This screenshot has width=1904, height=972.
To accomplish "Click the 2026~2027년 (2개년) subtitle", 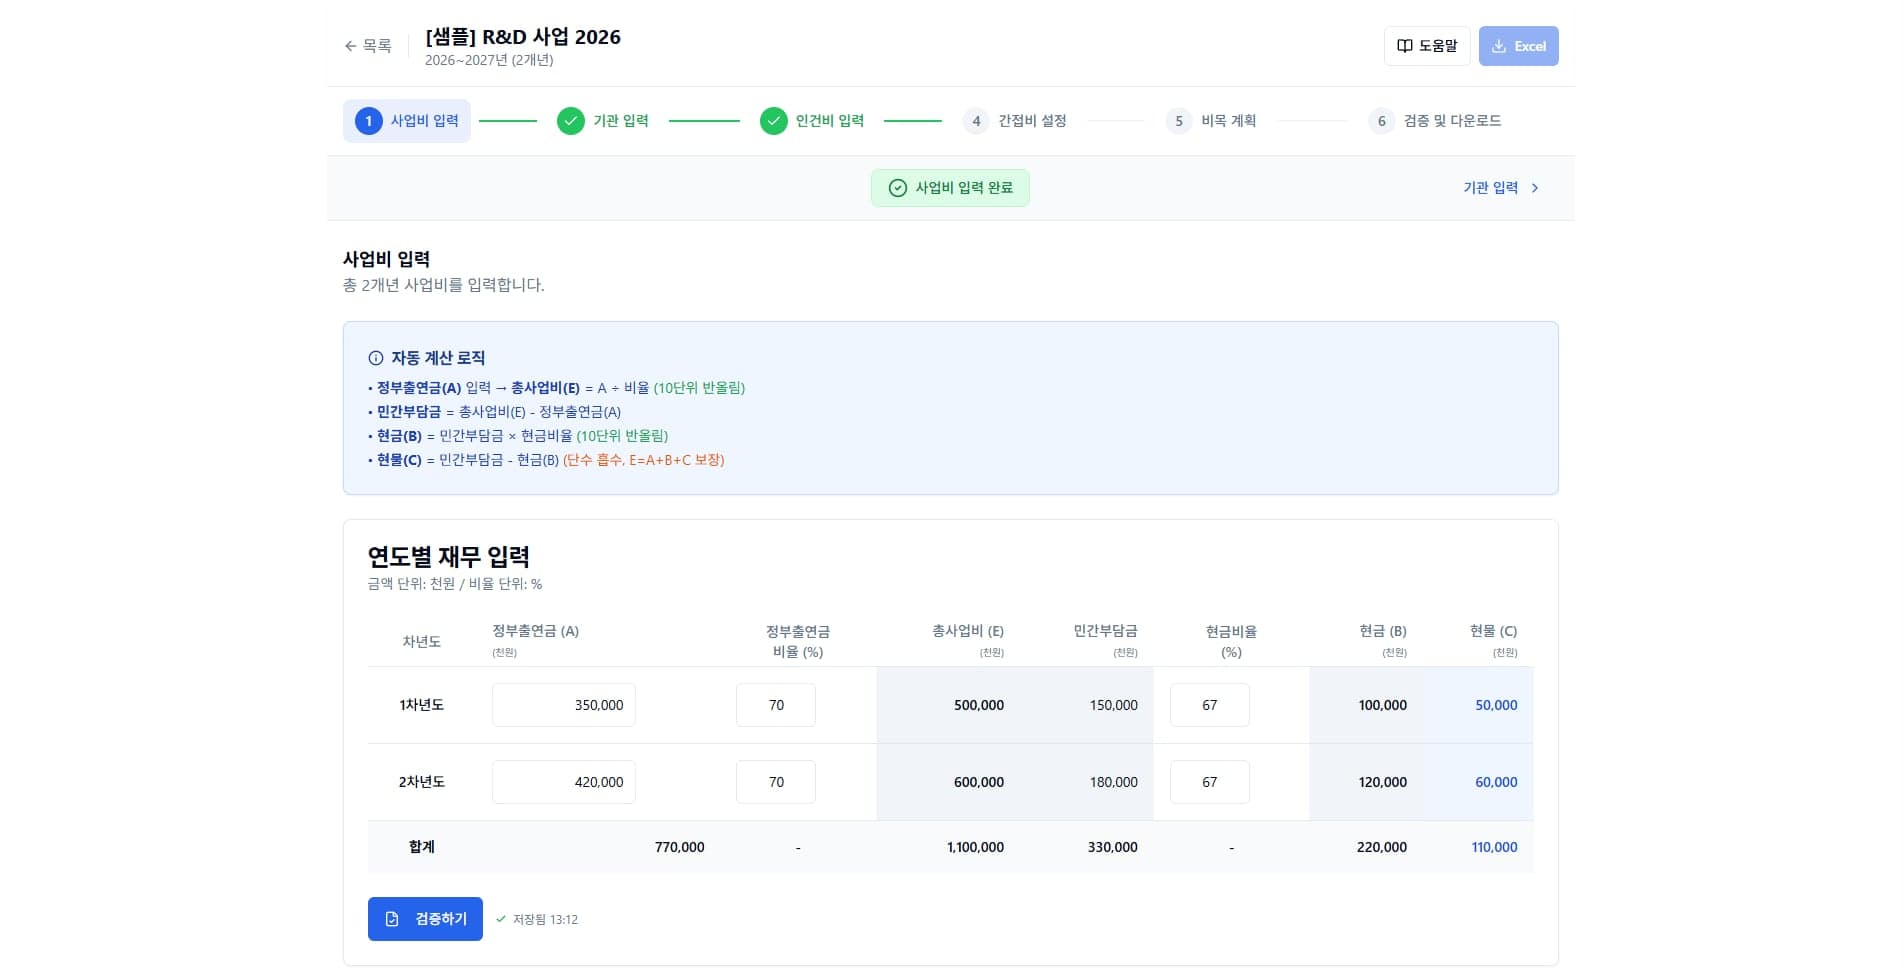I will click(x=489, y=60).
